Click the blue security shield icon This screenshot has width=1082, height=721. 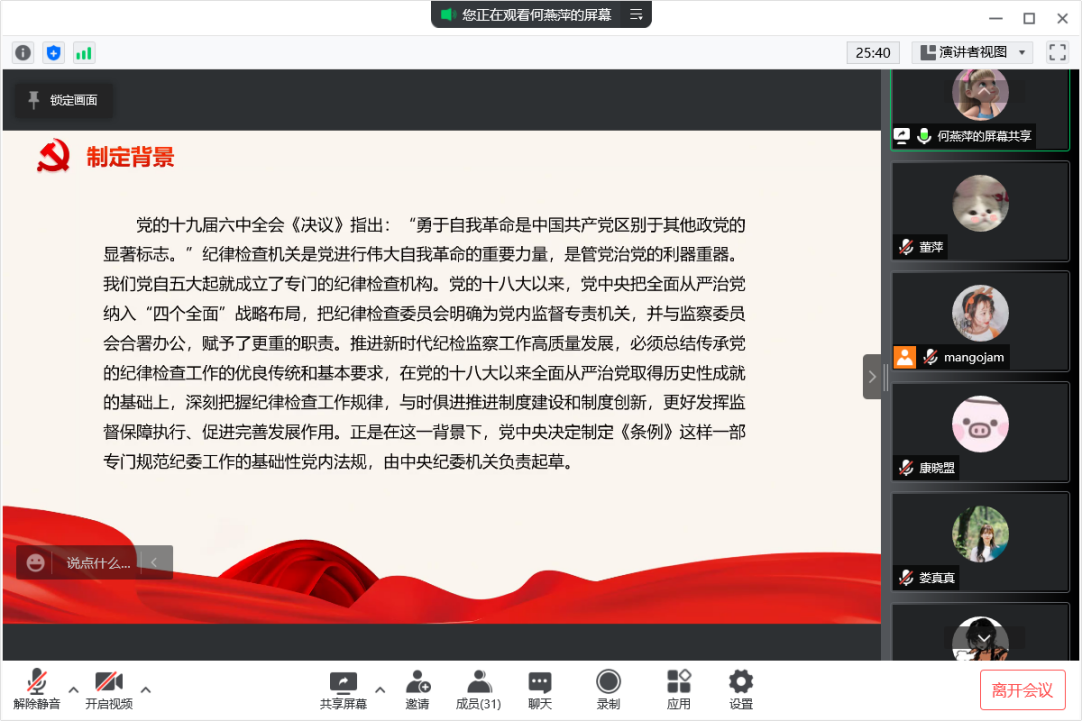coord(54,53)
